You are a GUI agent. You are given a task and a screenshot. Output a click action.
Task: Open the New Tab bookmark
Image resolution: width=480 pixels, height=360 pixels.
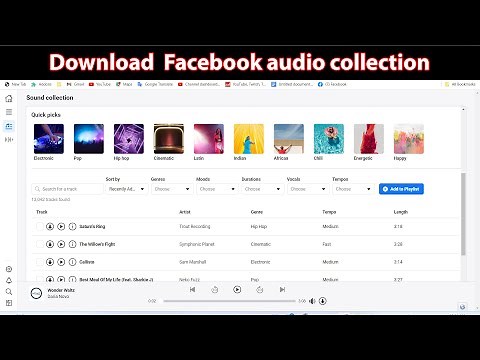[x=15, y=84]
